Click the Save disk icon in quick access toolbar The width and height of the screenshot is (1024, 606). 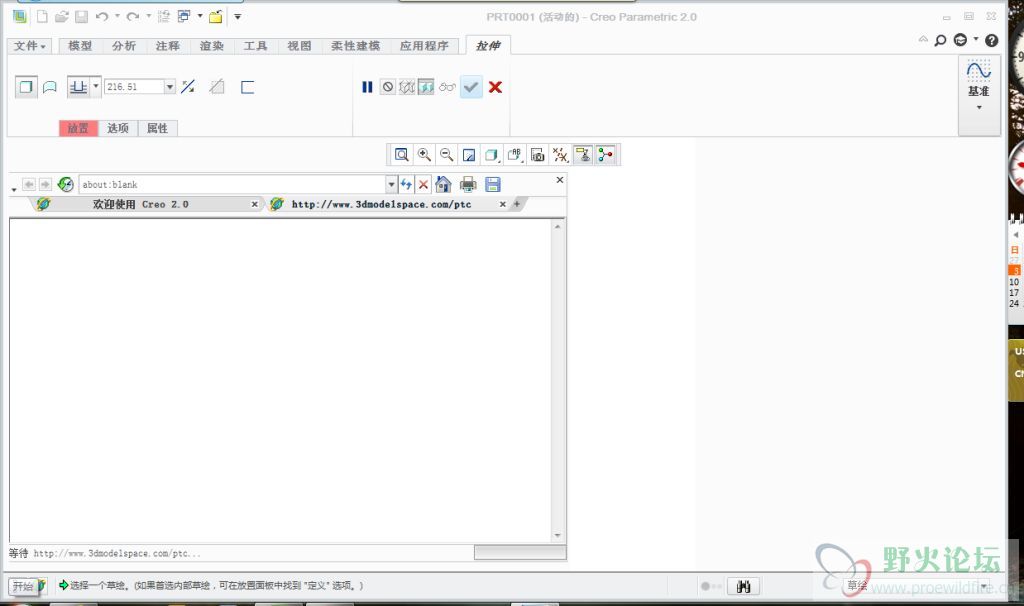coord(81,16)
